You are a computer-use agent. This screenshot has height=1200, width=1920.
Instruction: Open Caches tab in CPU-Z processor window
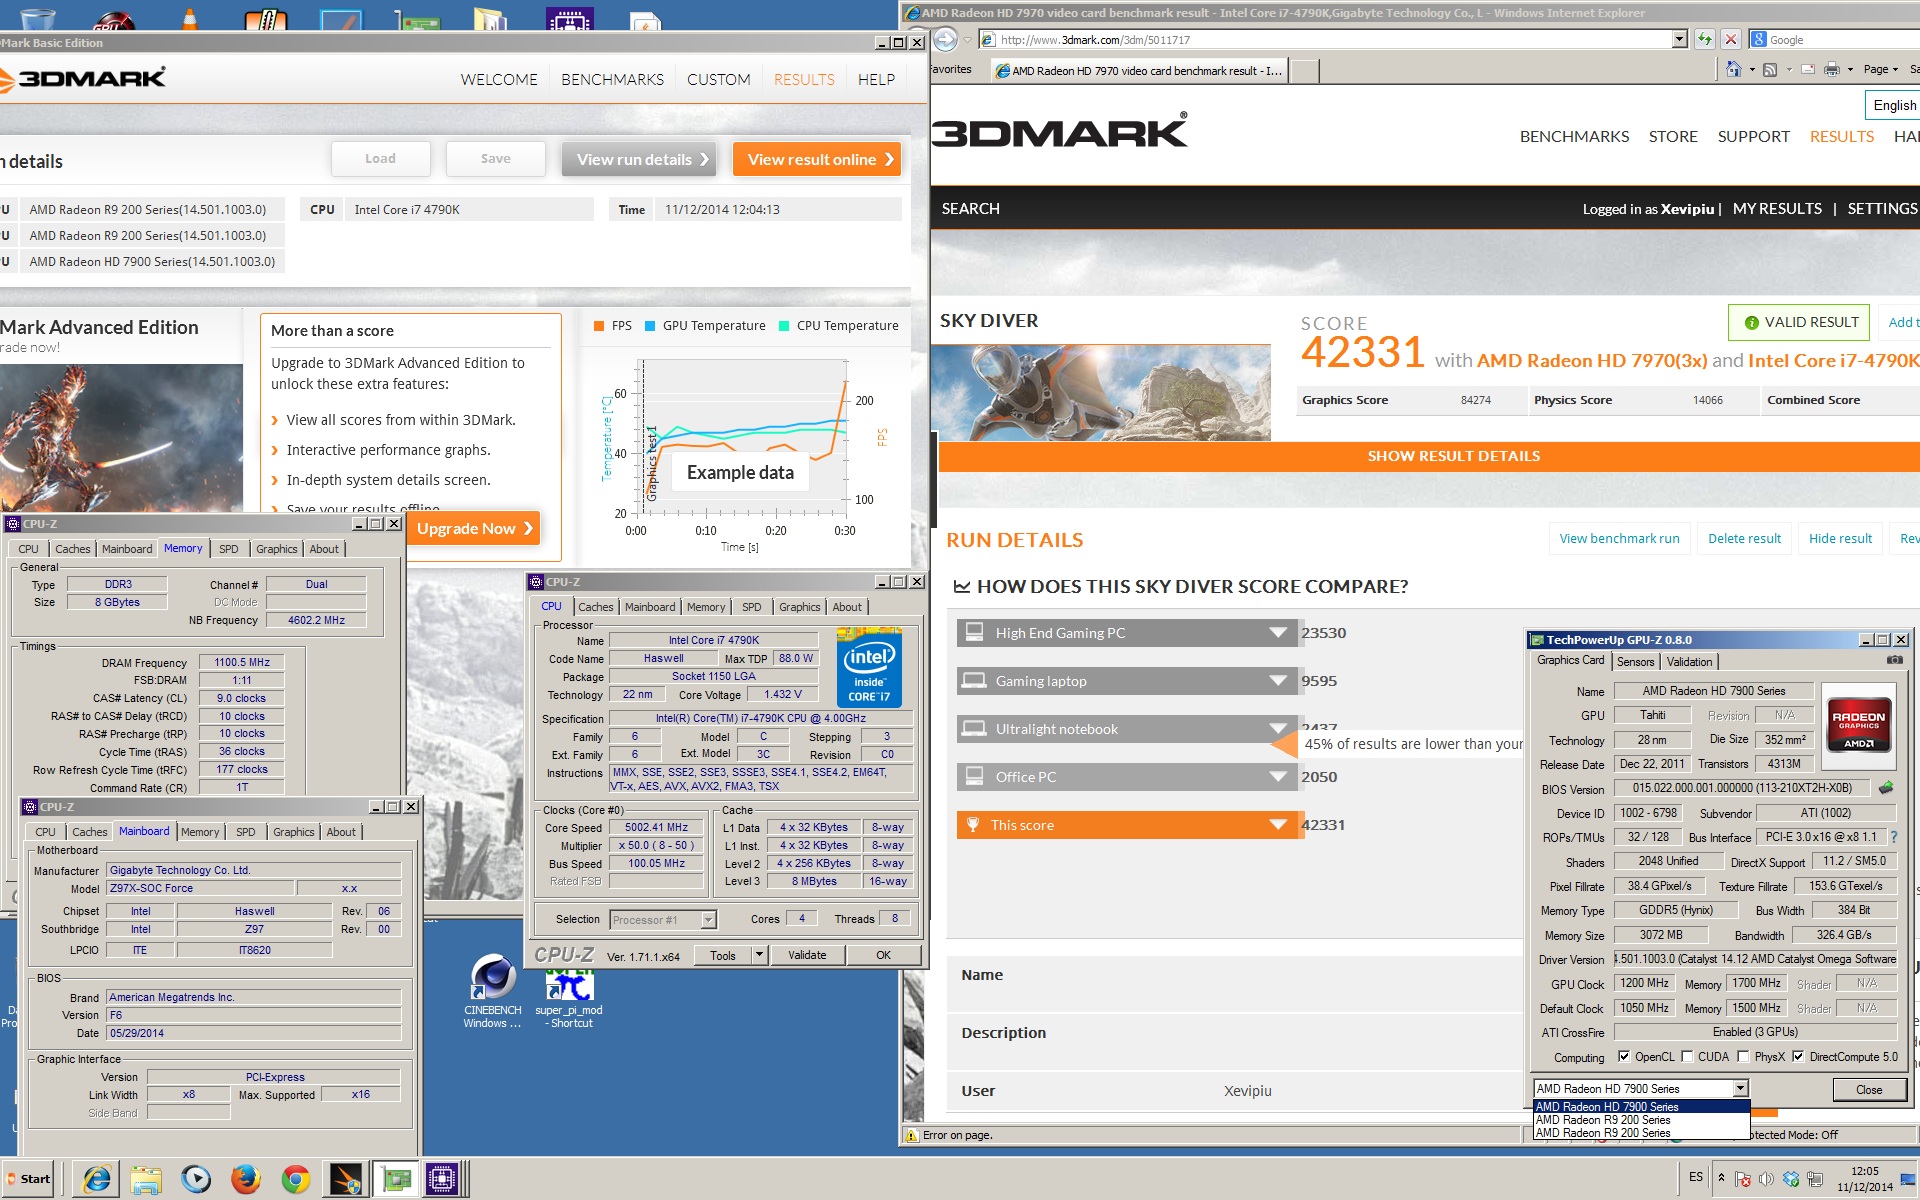coord(595,607)
